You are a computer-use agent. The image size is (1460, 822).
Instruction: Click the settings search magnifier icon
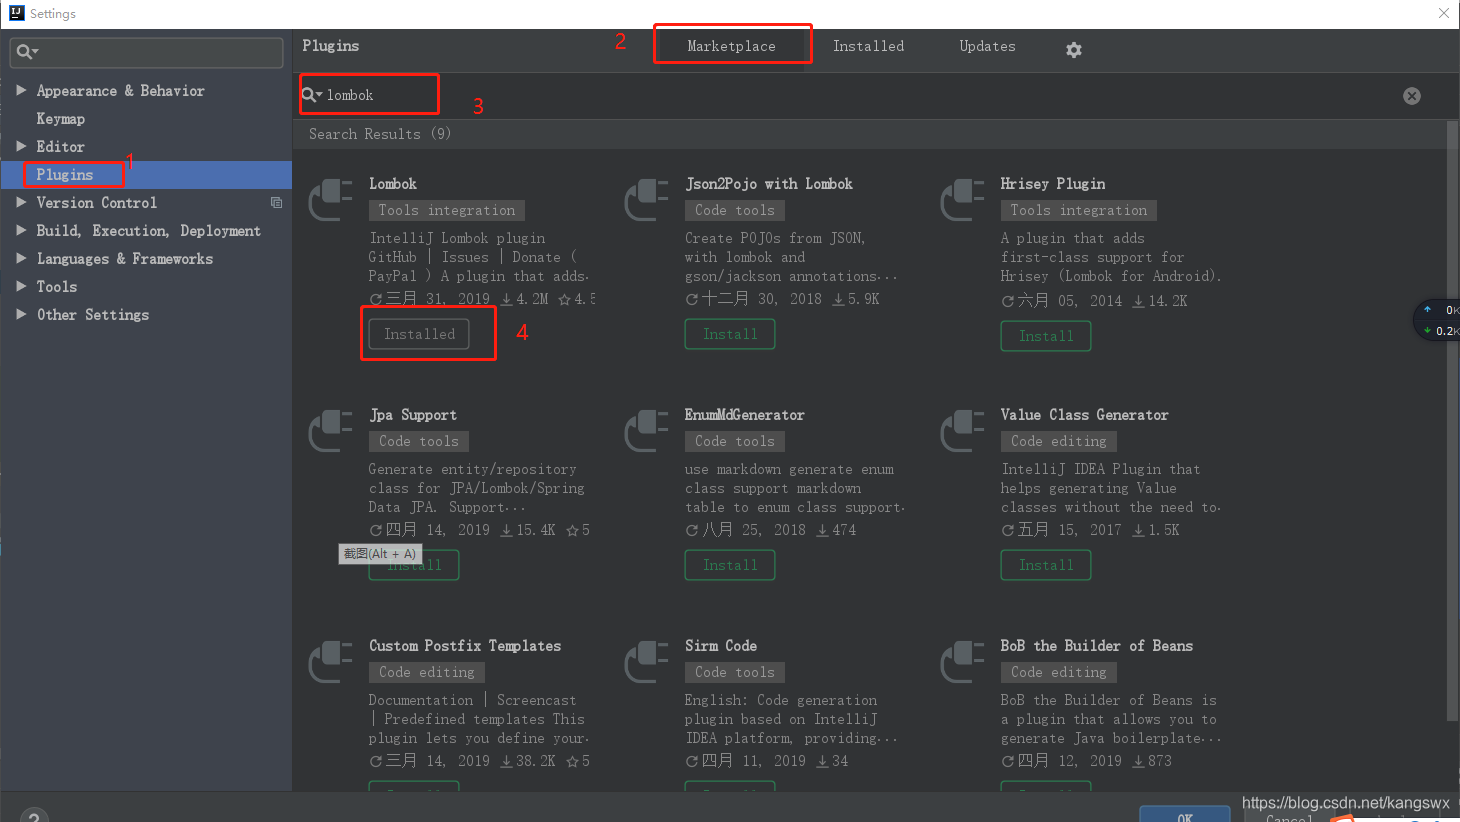26,52
